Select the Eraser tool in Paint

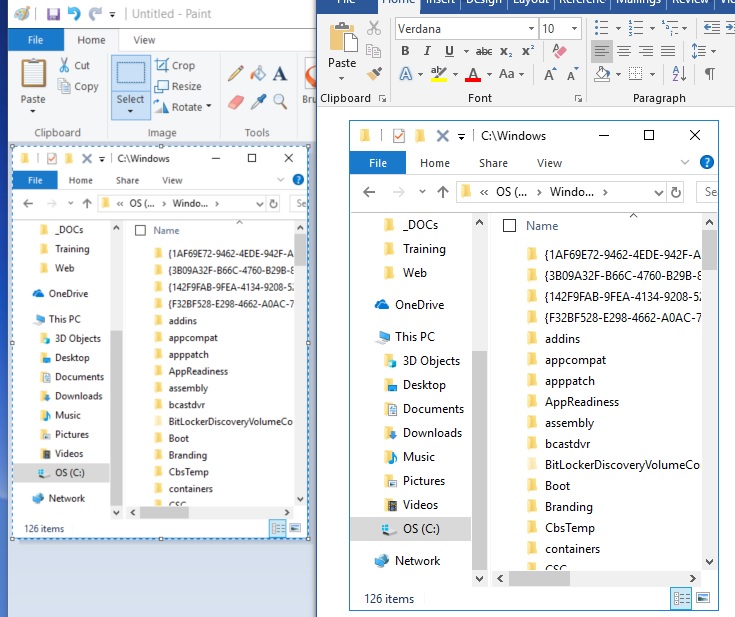point(236,101)
